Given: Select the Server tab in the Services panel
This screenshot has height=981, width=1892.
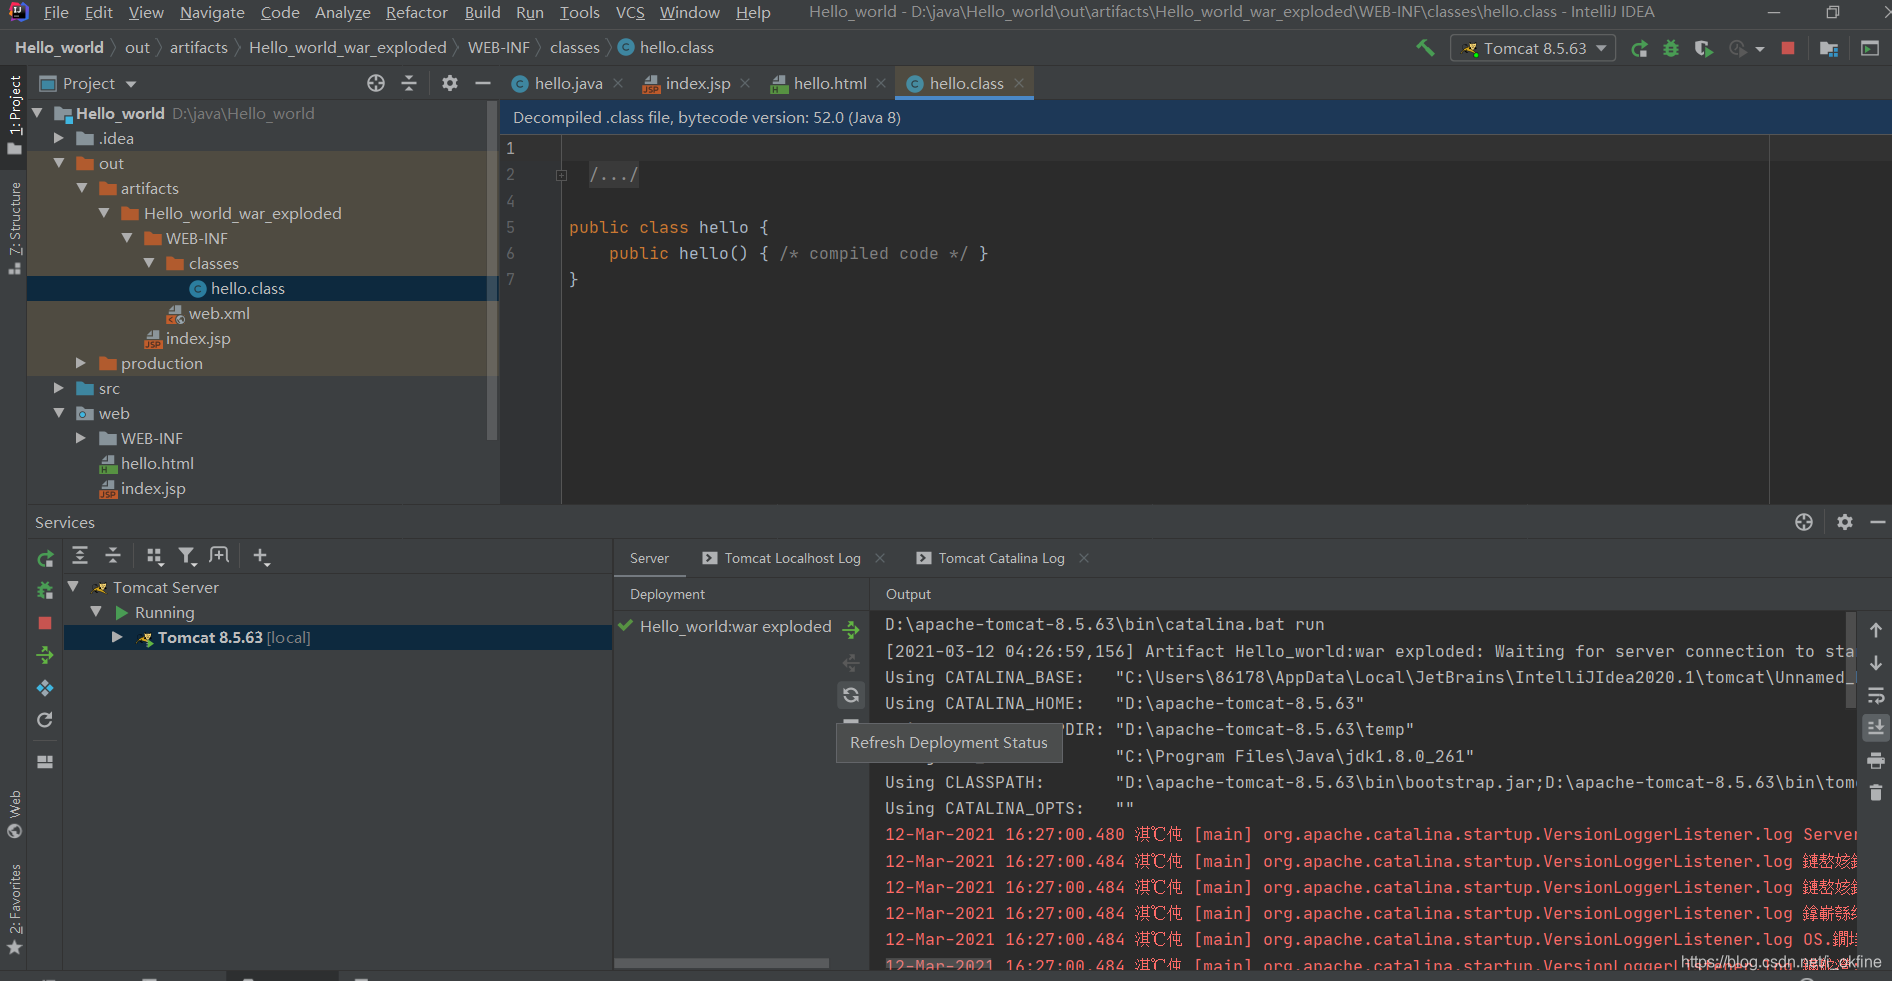Looking at the screenshot, I should (649, 558).
